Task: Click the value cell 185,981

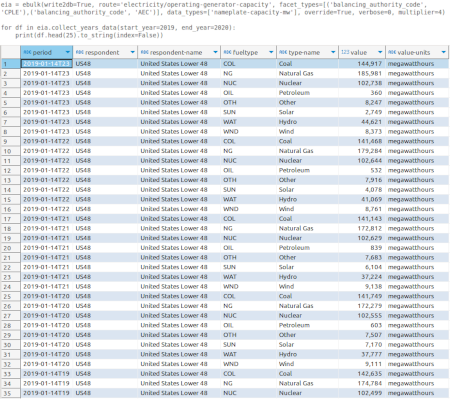Action: [x=362, y=73]
